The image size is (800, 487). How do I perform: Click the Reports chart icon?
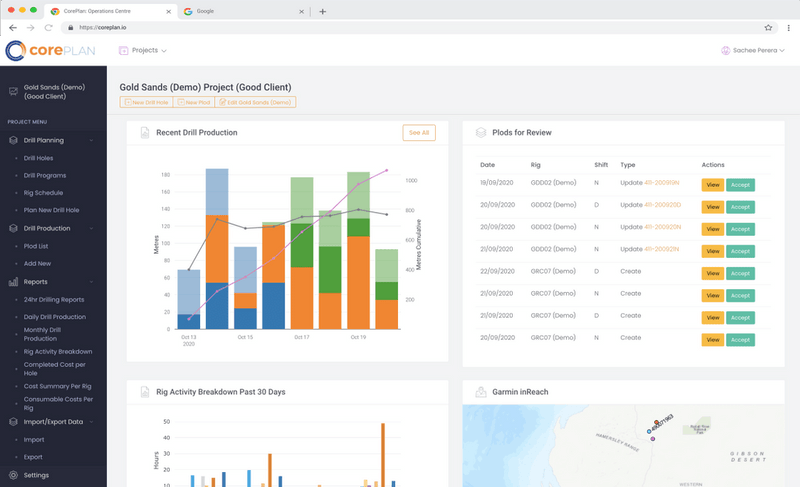[13, 282]
